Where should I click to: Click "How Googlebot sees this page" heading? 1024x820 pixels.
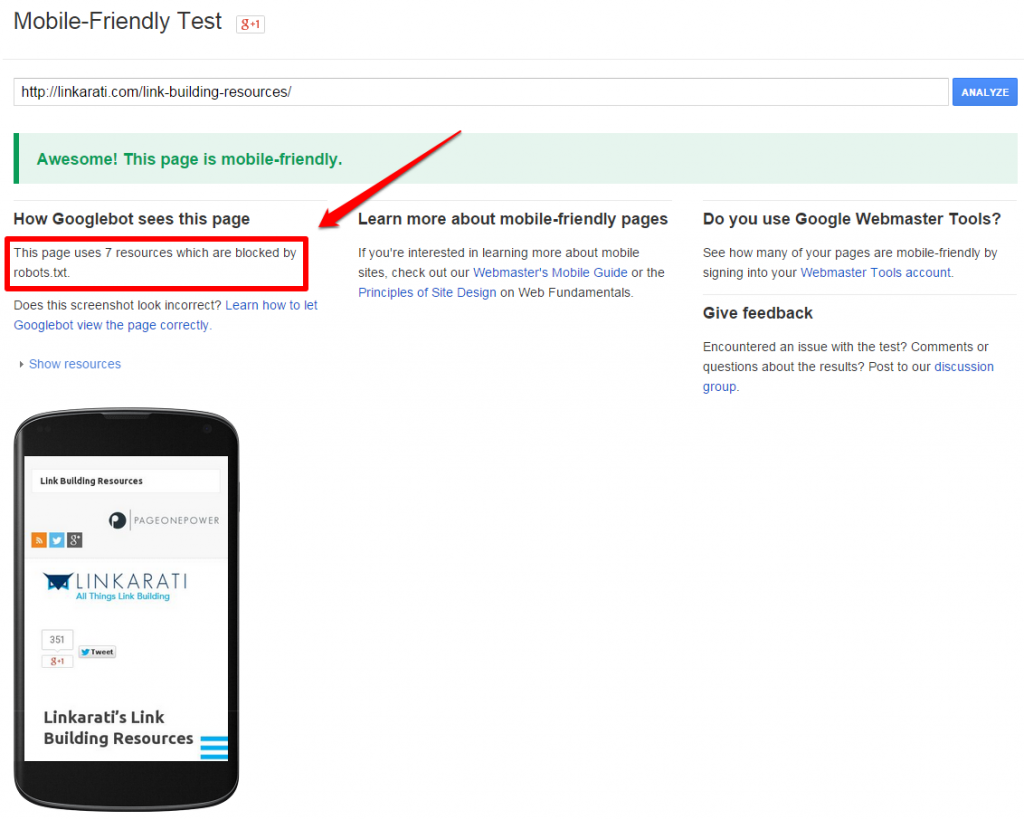(x=131, y=219)
